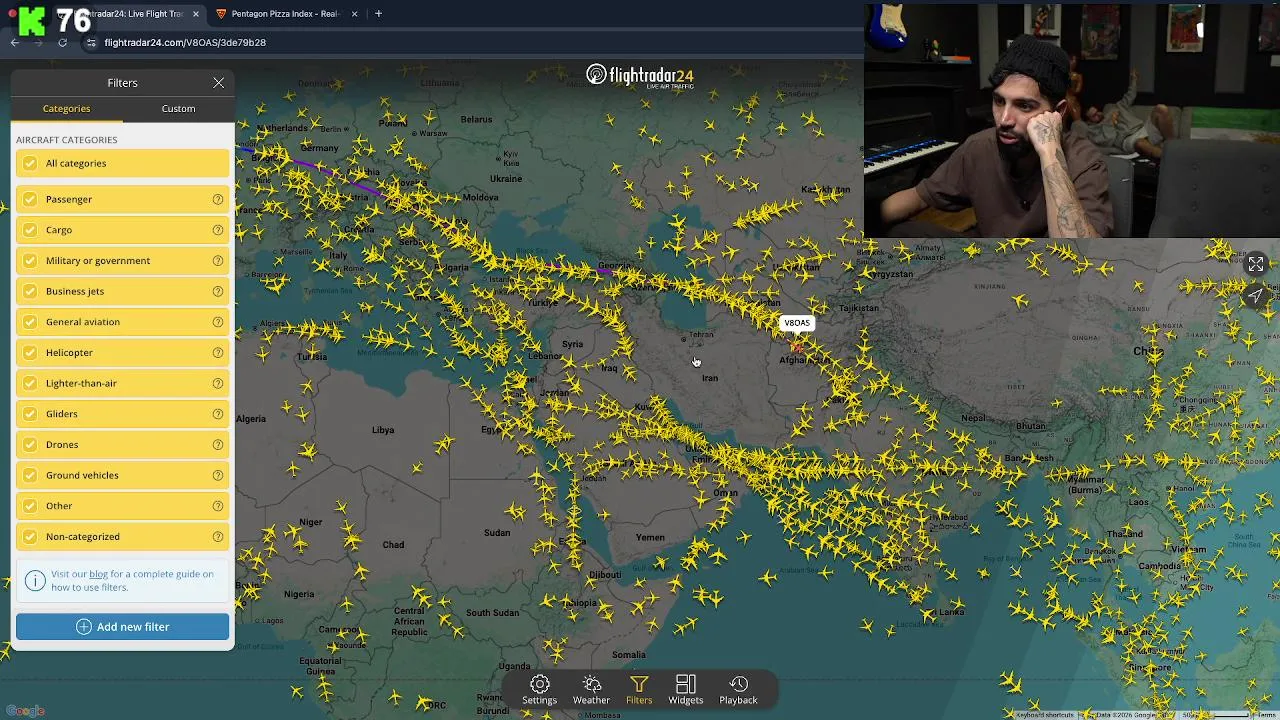1280x720 pixels.
Task: Toggle Gliders checkbox
Action: 30,414
